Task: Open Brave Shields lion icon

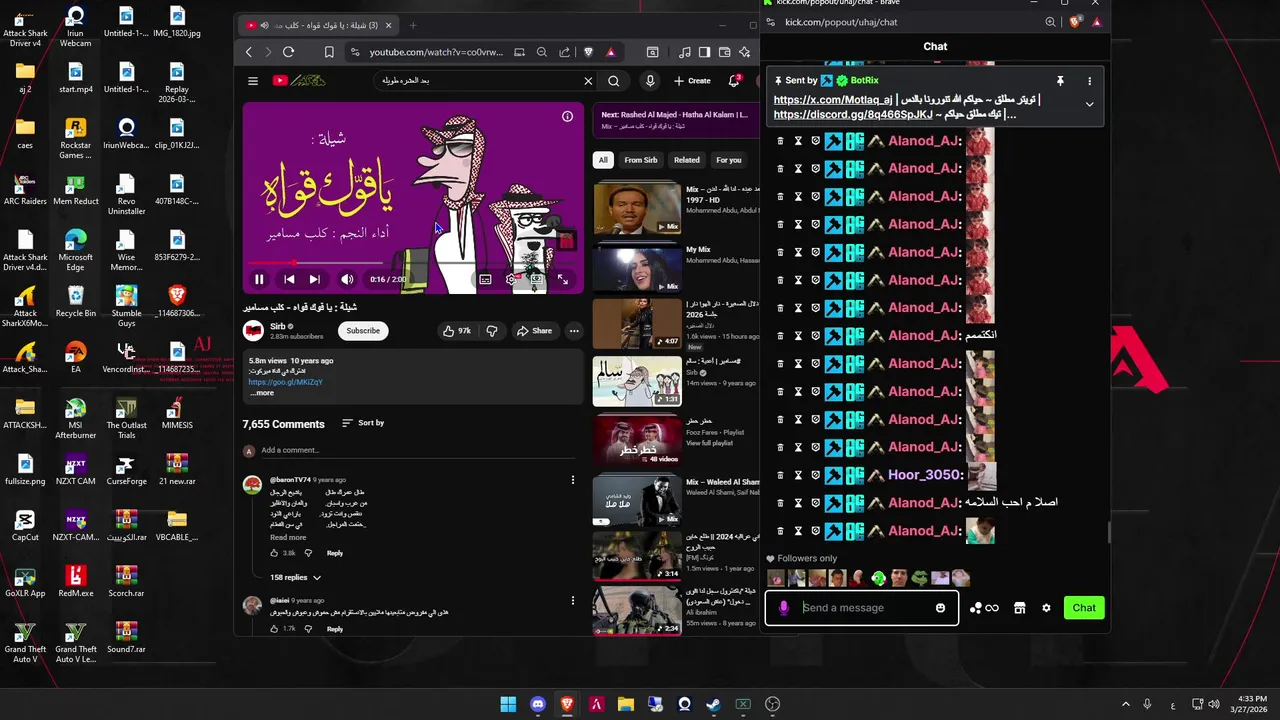Action: pos(588,52)
